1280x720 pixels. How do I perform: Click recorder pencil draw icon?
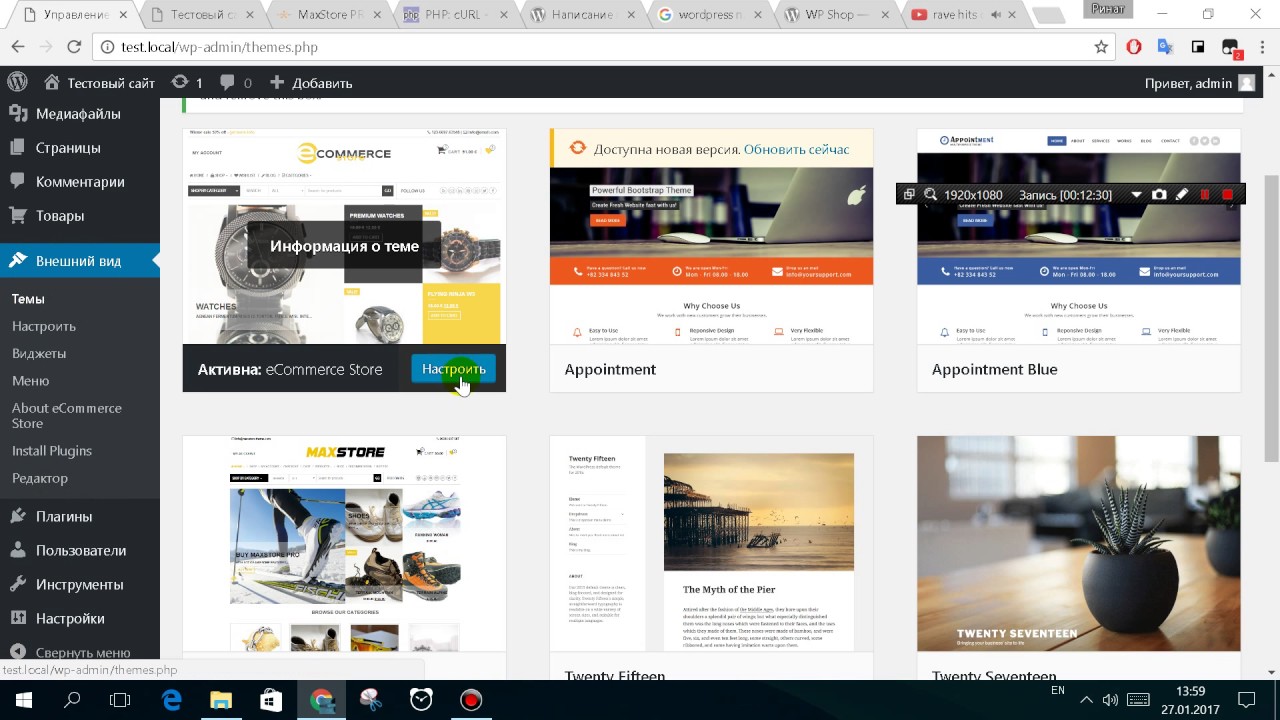point(1182,195)
